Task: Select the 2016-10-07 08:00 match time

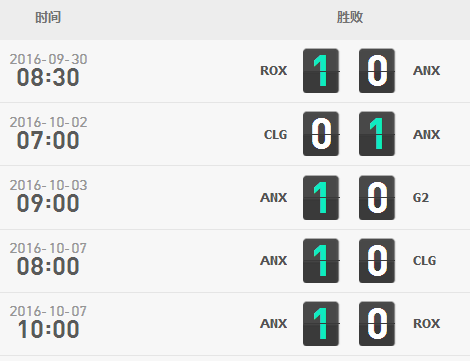Action: (x=48, y=259)
